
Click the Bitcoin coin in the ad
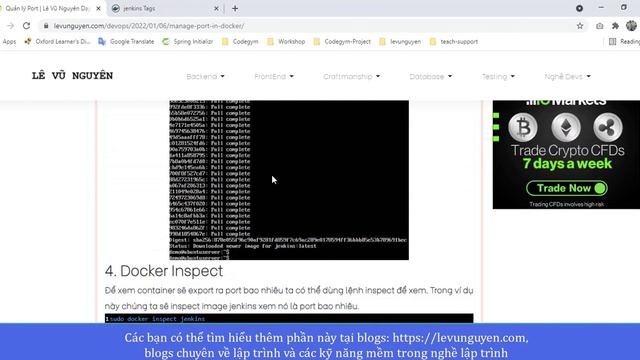523,127
